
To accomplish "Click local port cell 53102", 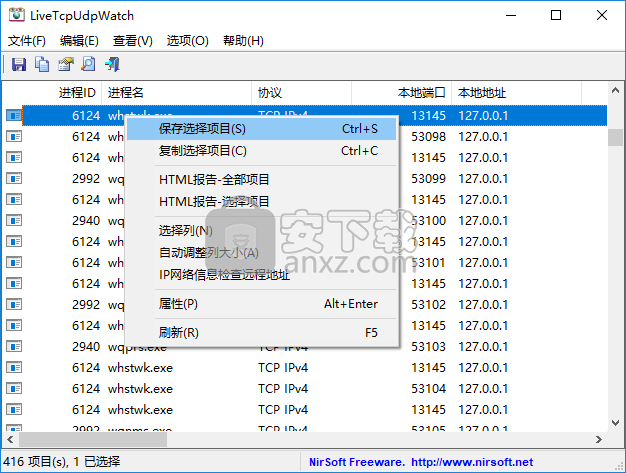I will (428, 305).
